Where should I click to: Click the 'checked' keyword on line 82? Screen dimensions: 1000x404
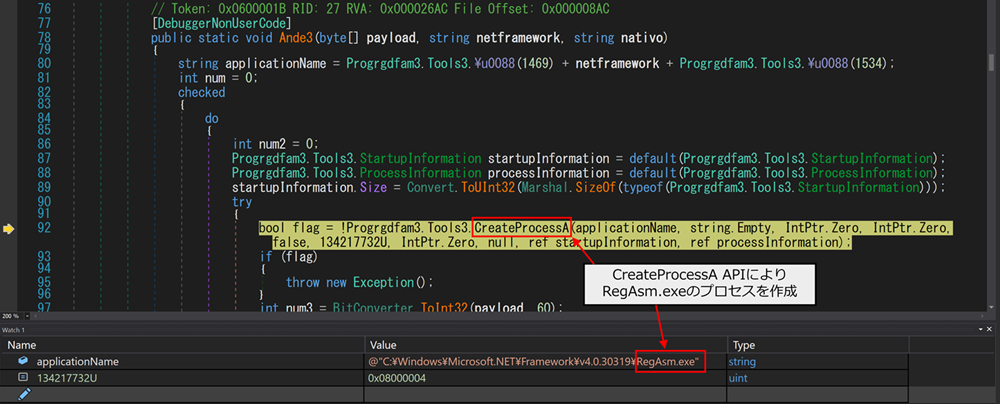click(202, 93)
